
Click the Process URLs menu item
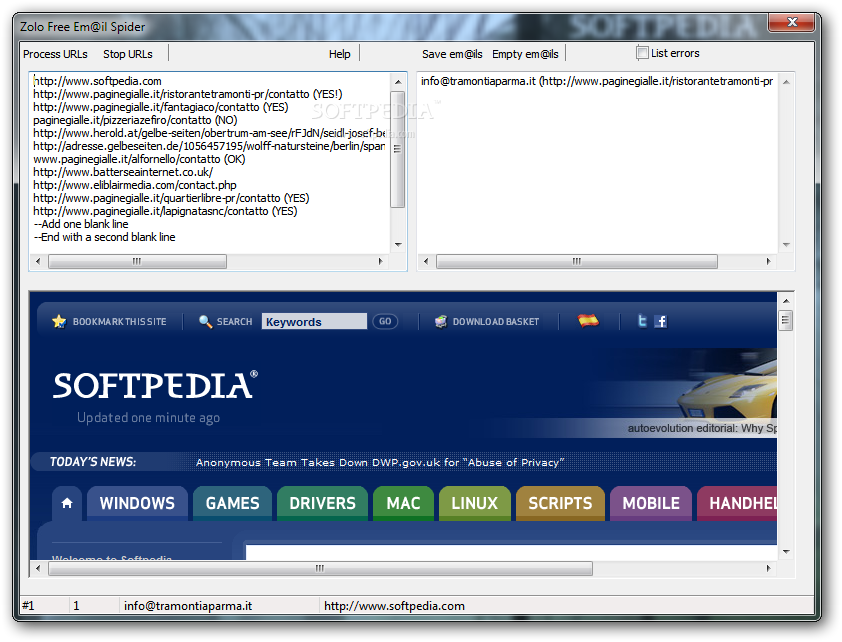(x=55, y=54)
